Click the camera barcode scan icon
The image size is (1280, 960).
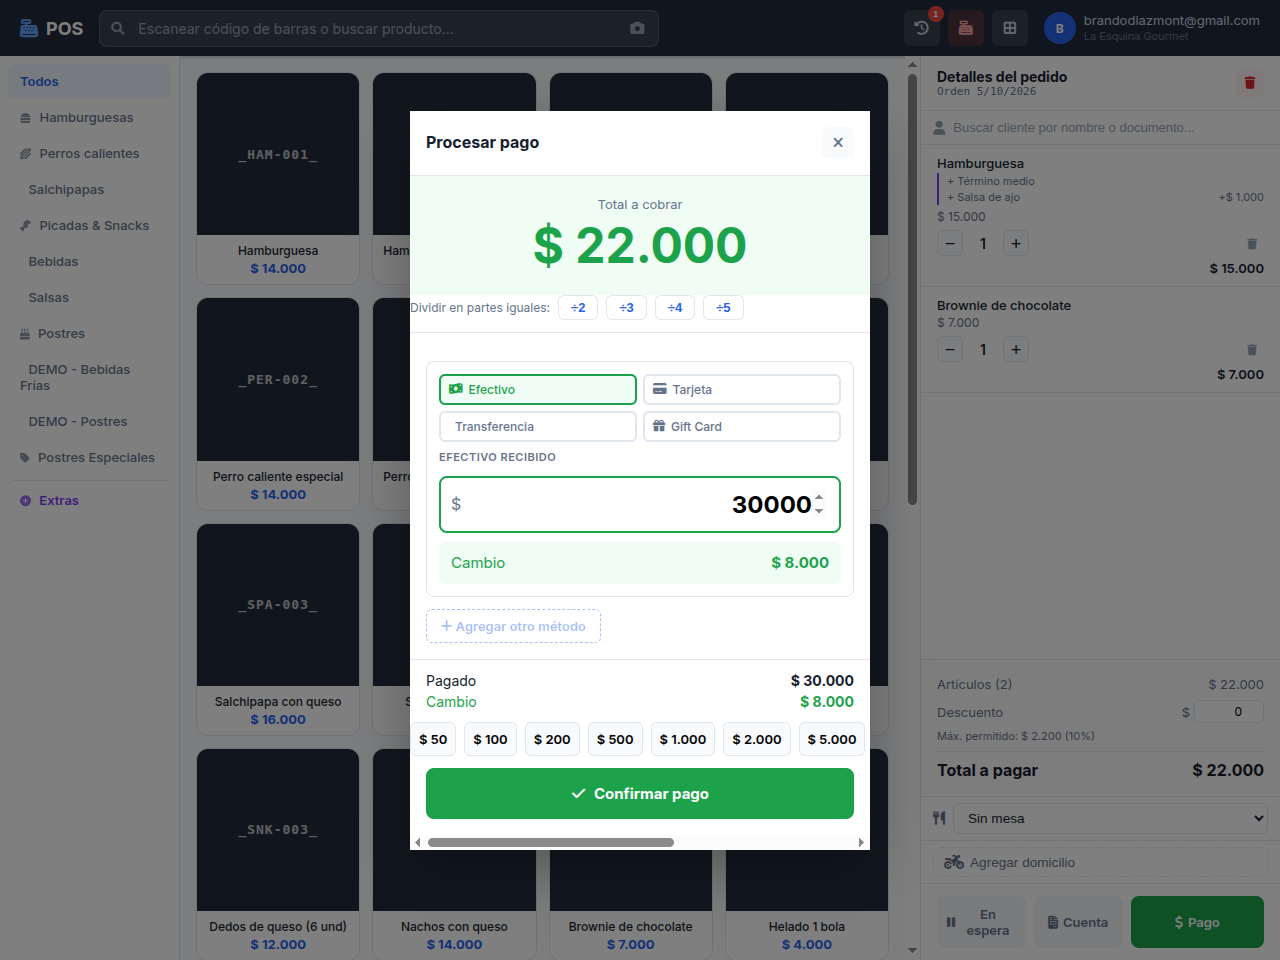[x=637, y=28]
